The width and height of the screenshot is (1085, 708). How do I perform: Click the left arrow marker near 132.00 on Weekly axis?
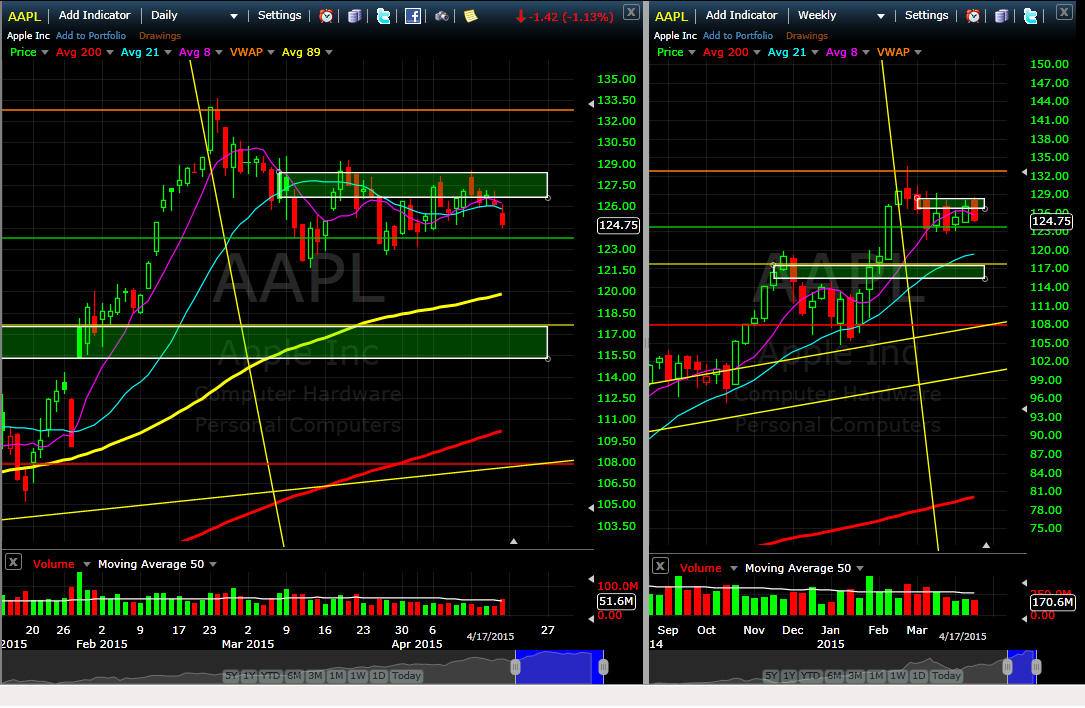(x=1025, y=172)
